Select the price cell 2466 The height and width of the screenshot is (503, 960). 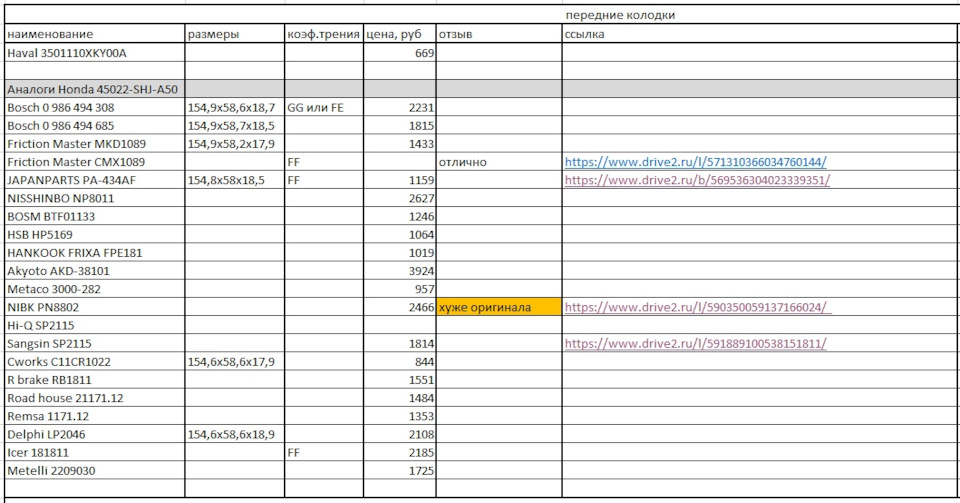pyautogui.click(x=400, y=307)
